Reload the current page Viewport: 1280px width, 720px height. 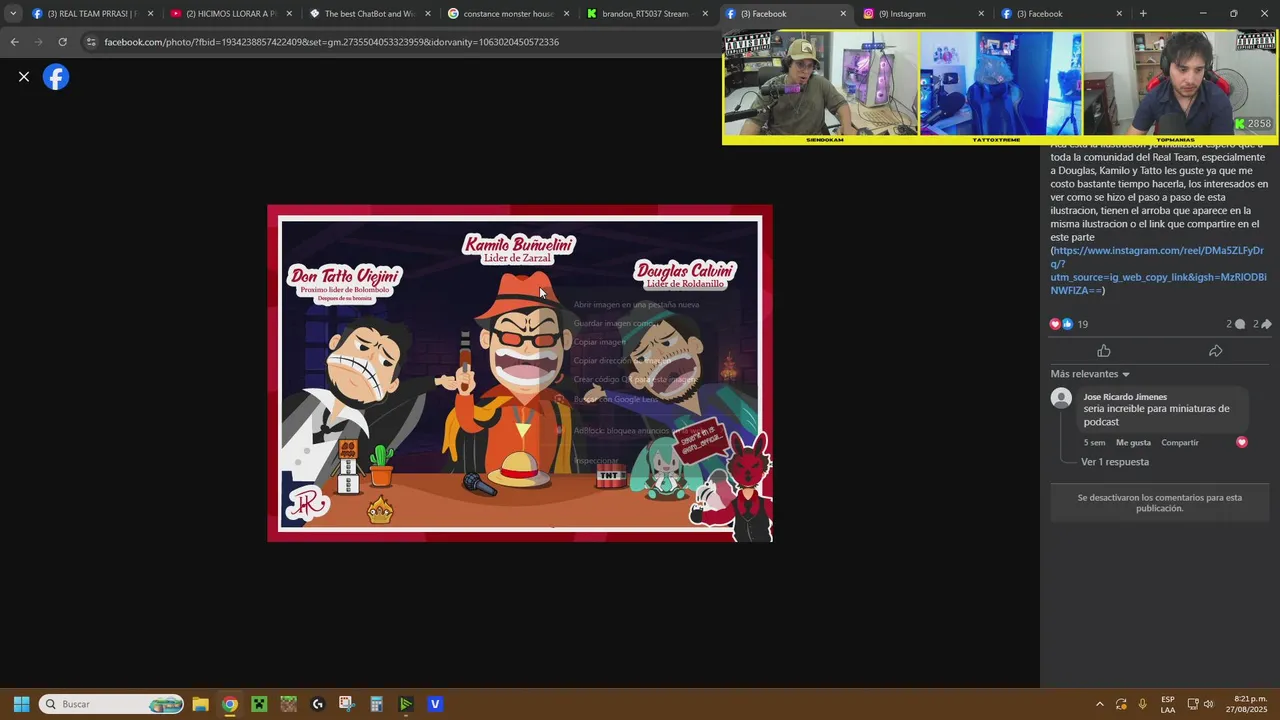[x=62, y=42]
